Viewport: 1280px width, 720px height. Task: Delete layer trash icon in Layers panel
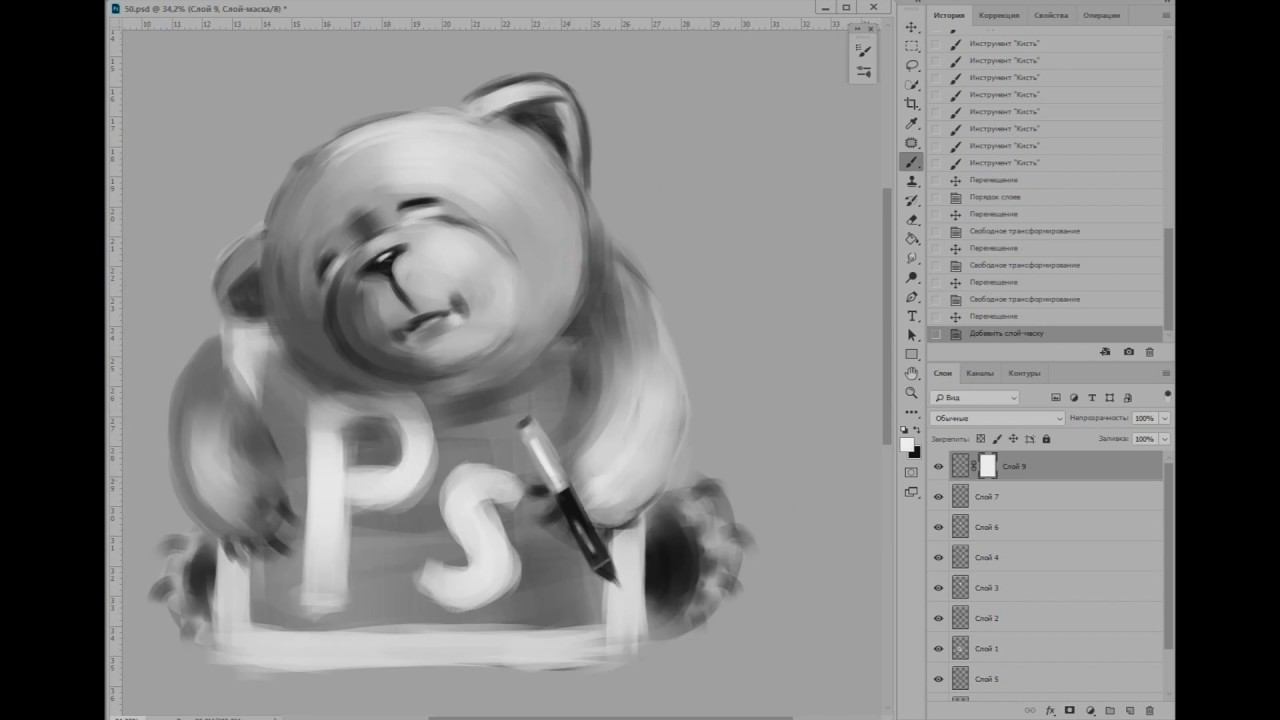click(1150, 711)
